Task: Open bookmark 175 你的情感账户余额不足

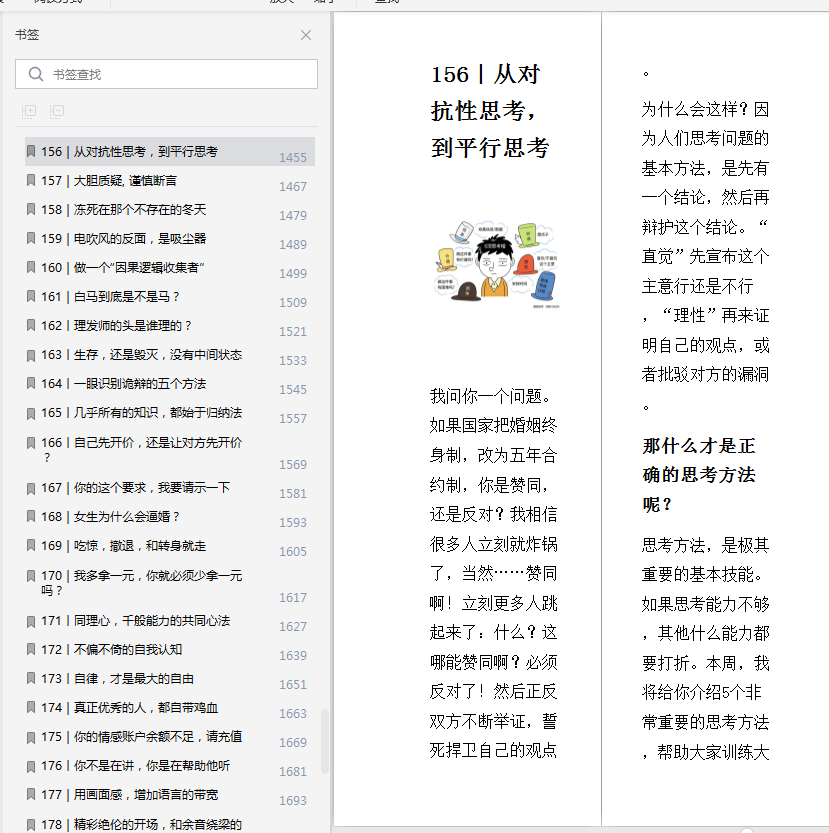Action: click(x=141, y=737)
